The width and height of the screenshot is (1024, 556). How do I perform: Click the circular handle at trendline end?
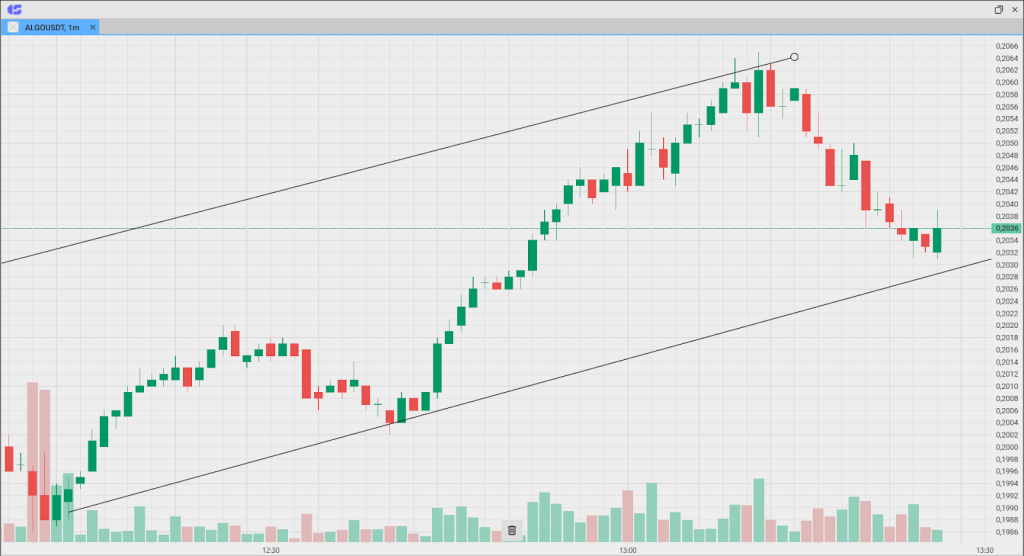point(794,57)
